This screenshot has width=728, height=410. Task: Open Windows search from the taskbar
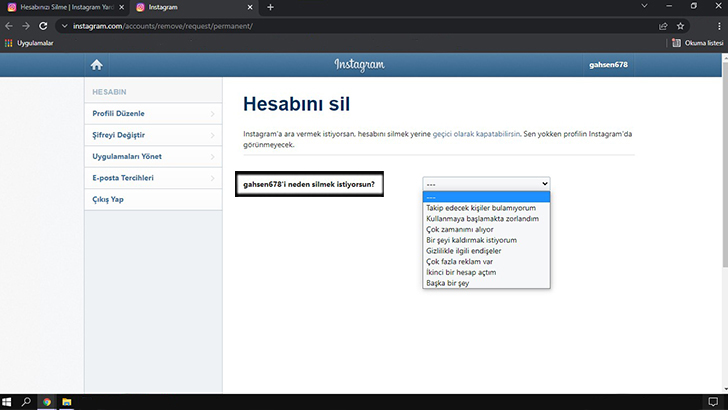(x=26, y=402)
